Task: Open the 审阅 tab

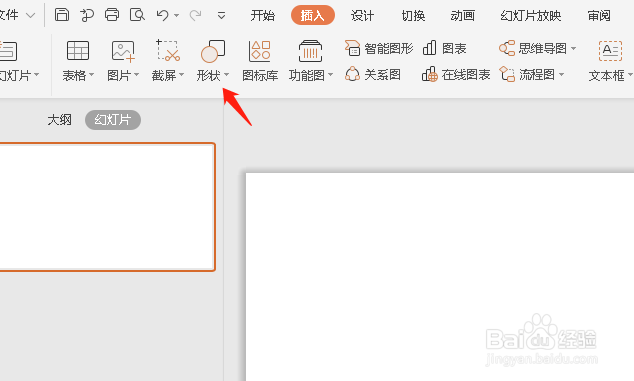Action: pyautogui.click(x=599, y=15)
